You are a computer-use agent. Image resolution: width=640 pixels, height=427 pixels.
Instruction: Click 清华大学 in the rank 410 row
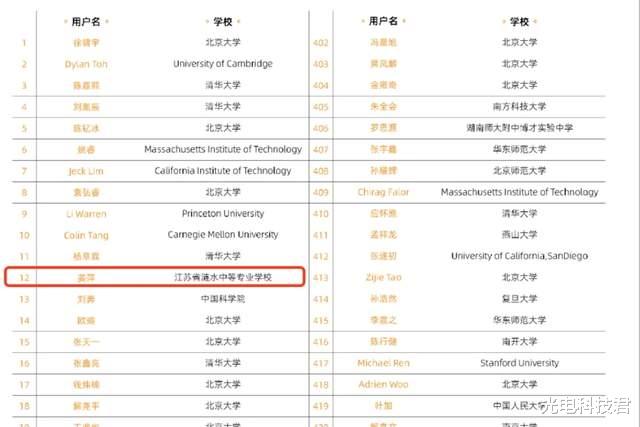pyautogui.click(x=519, y=213)
